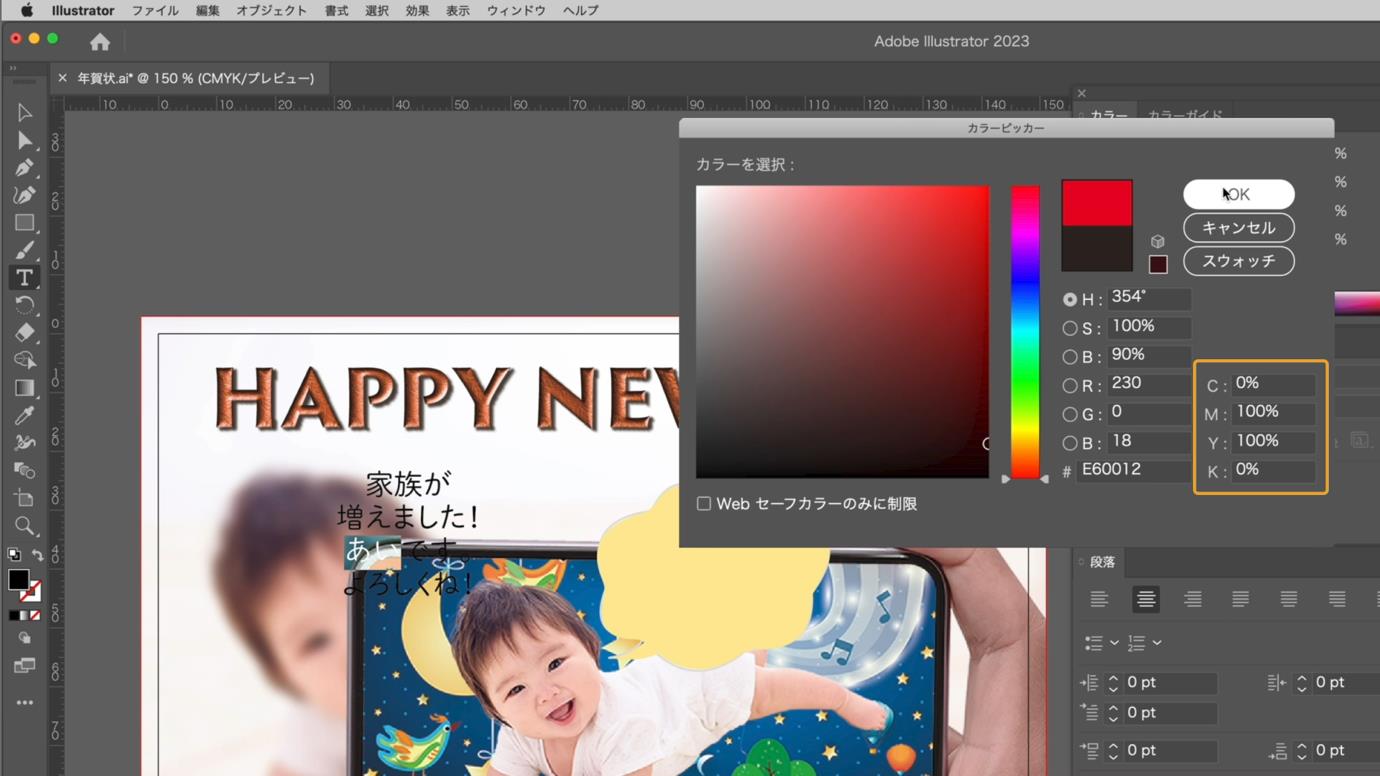Click the Change Screen Mode icon
Viewport: 1380px width, 776px height.
[x=25, y=666]
